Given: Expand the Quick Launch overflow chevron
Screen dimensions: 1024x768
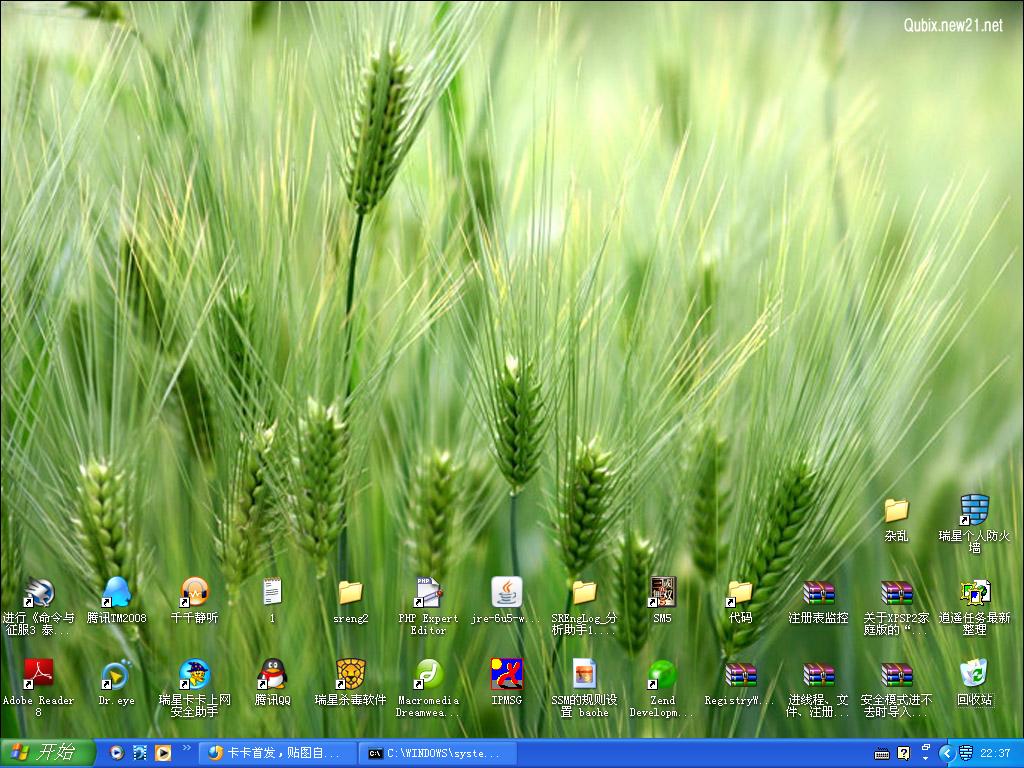Looking at the screenshot, I should point(186,748).
